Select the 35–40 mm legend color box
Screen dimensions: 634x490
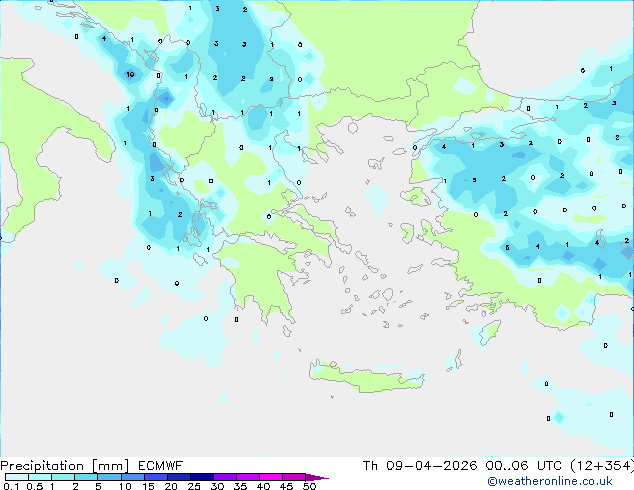coord(247,477)
